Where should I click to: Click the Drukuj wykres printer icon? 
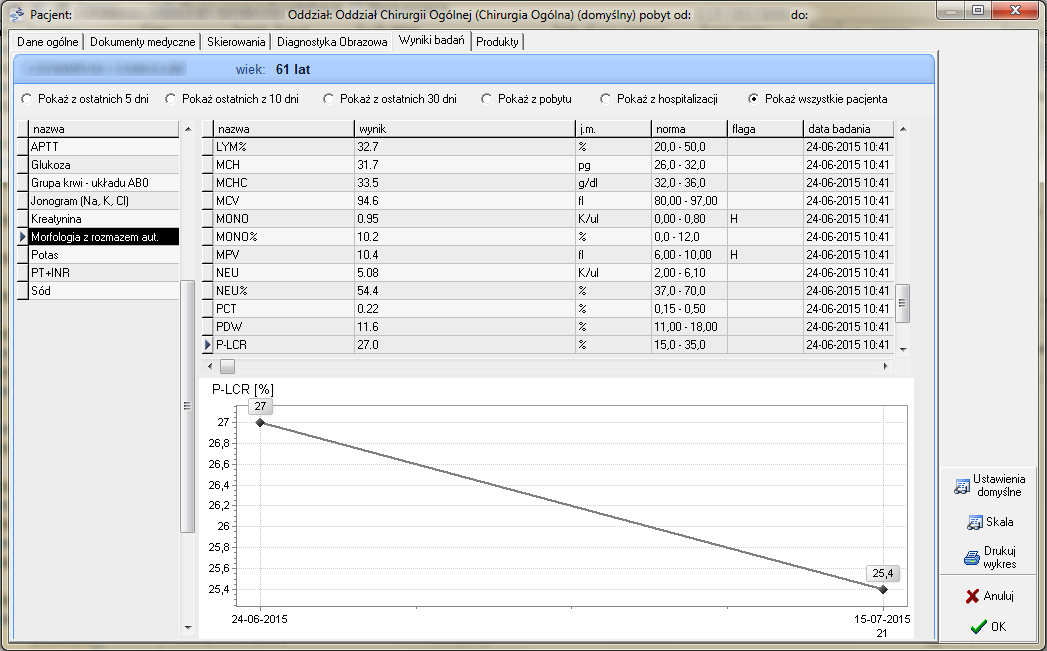click(972, 558)
